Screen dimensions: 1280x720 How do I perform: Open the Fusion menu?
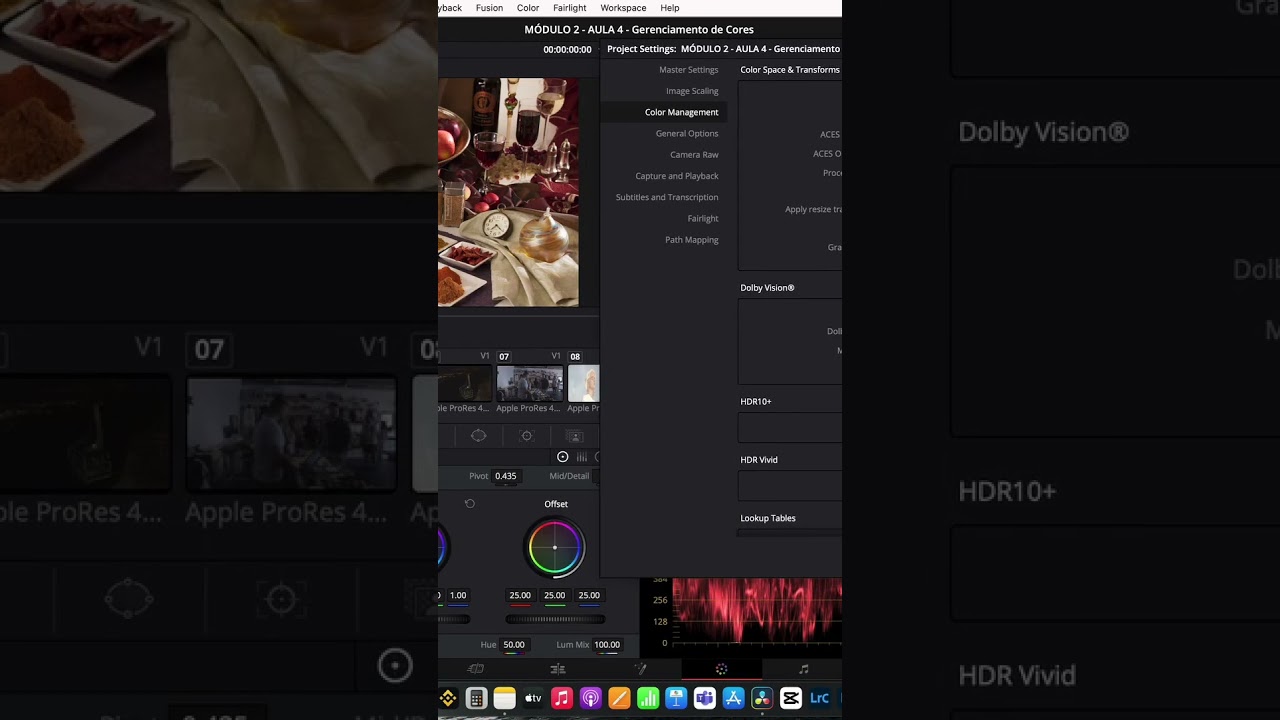pyautogui.click(x=489, y=8)
